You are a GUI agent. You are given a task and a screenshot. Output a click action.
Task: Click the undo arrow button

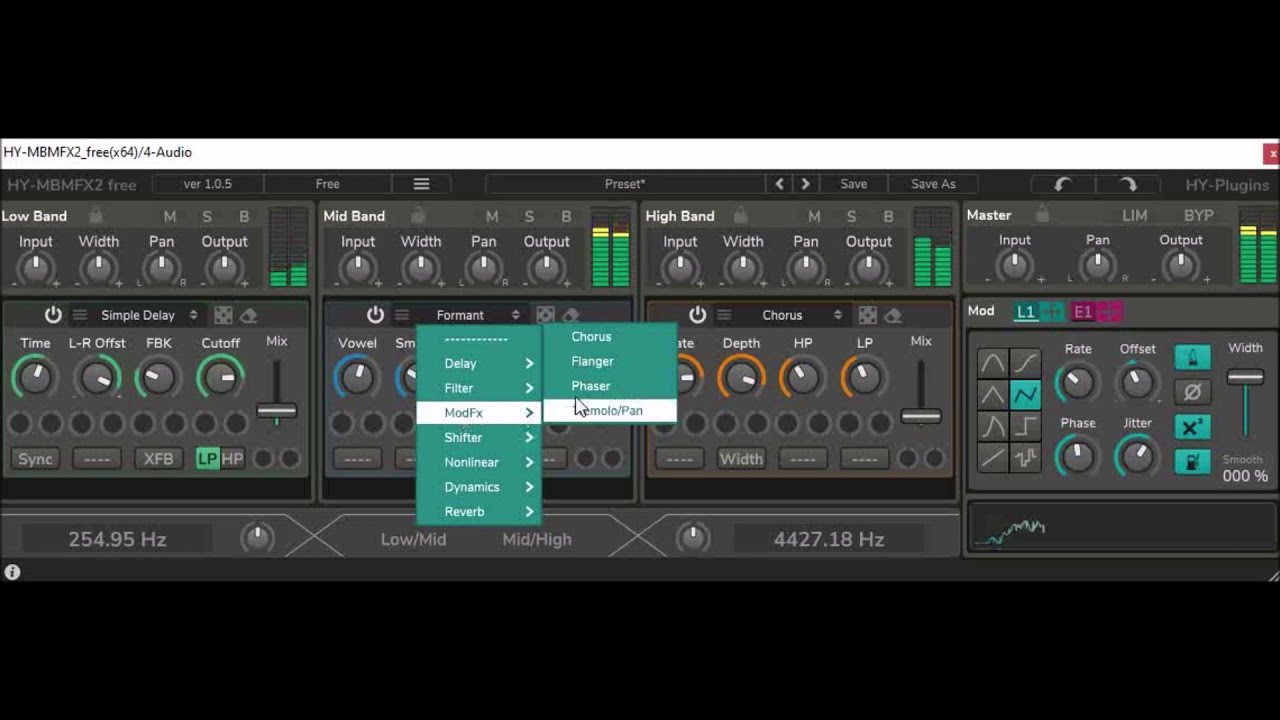tap(1062, 184)
